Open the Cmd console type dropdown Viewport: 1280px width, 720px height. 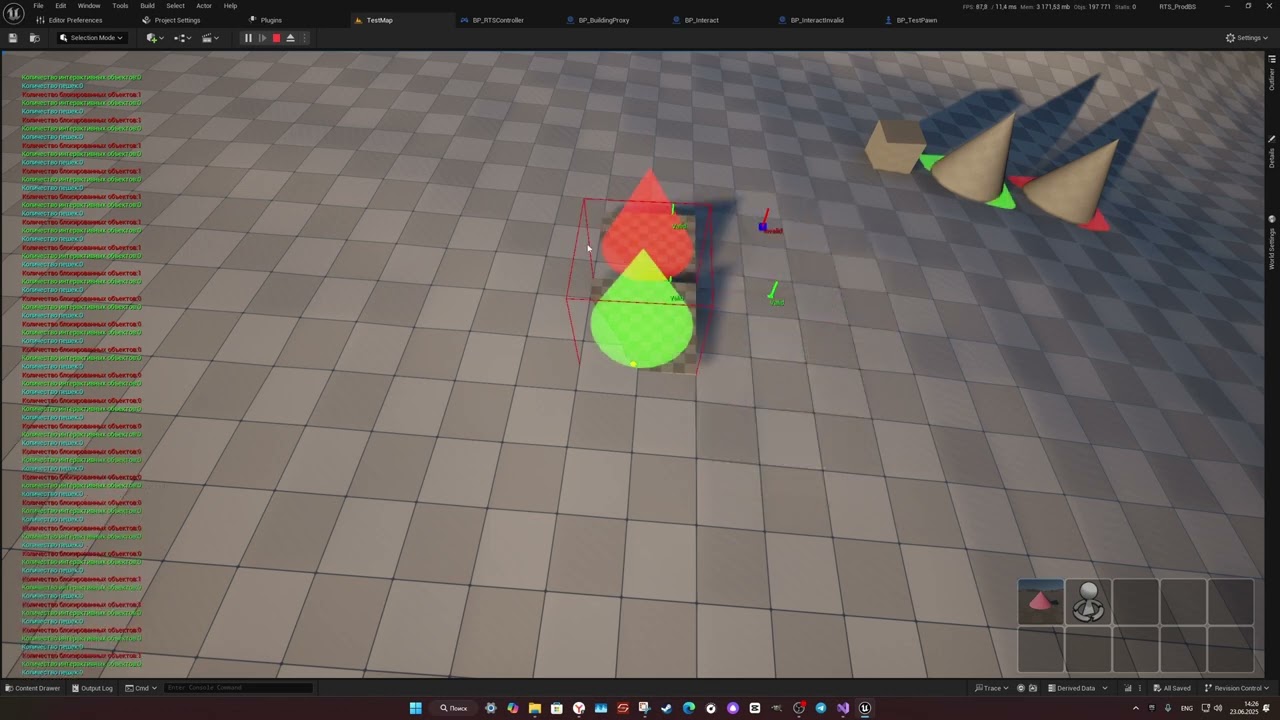(142, 688)
